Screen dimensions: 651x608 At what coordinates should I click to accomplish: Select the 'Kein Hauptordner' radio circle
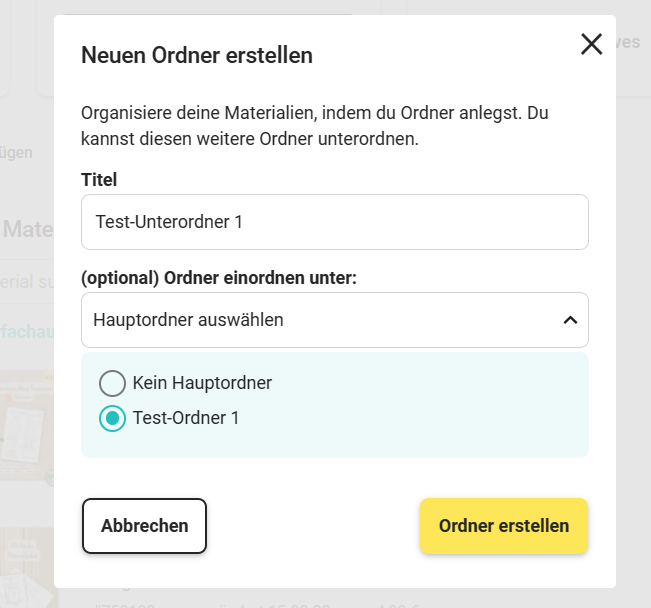tap(113, 383)
